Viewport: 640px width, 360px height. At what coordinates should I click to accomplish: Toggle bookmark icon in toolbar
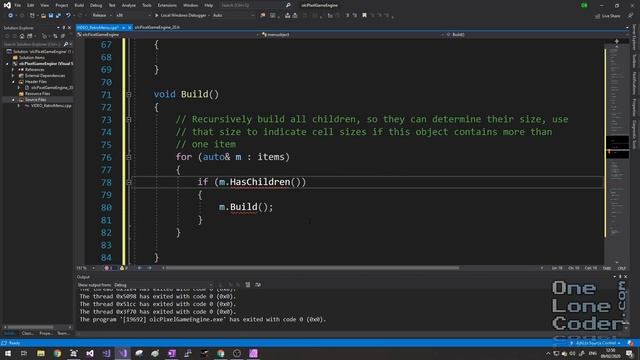(364, 16)
